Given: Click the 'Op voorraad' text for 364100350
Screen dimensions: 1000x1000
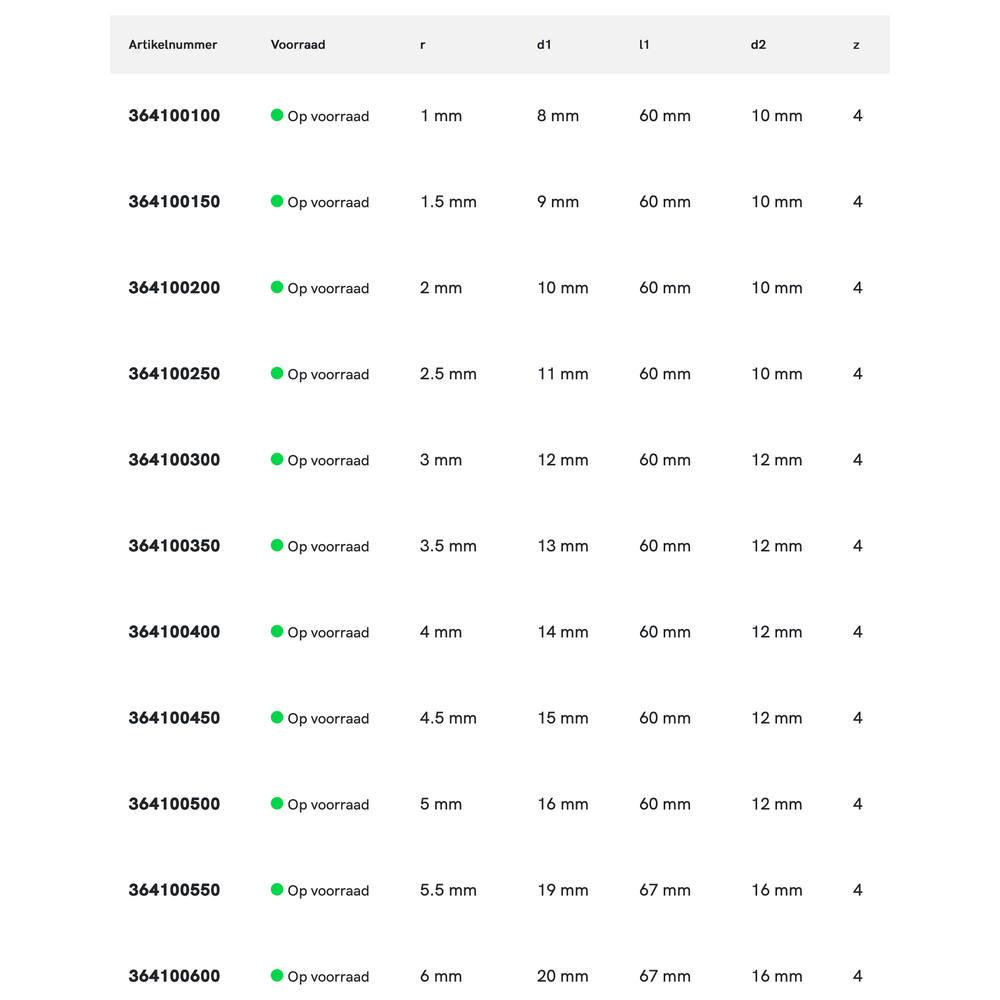Looking at the screenshot, I should tap(328, 547).
